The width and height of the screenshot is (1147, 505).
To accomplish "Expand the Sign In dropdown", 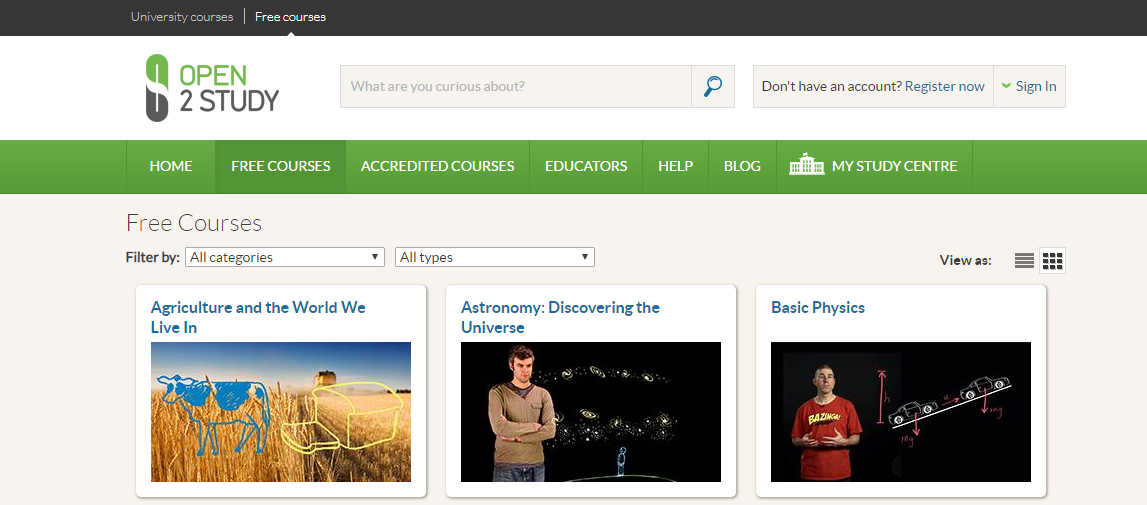I will [1028, 86].
